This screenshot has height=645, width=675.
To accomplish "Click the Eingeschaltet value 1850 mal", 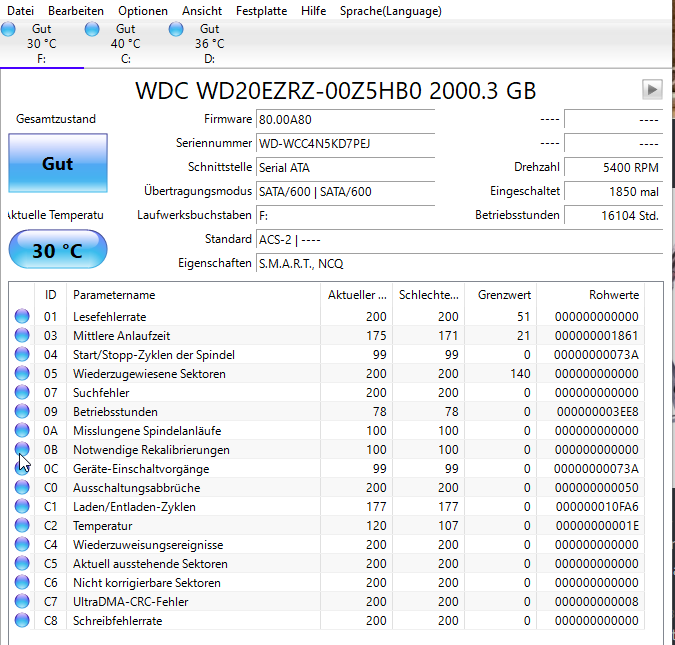I will [x=613, y=192].
